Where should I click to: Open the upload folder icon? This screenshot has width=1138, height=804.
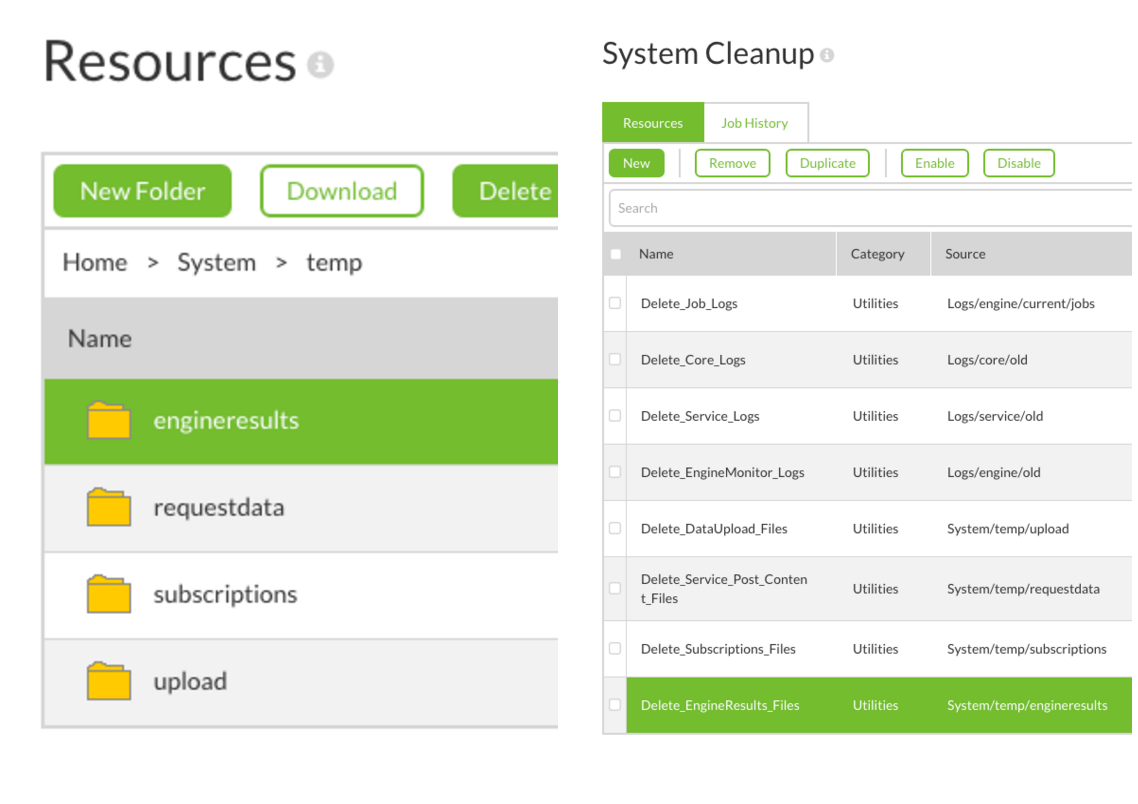(109, 682)
